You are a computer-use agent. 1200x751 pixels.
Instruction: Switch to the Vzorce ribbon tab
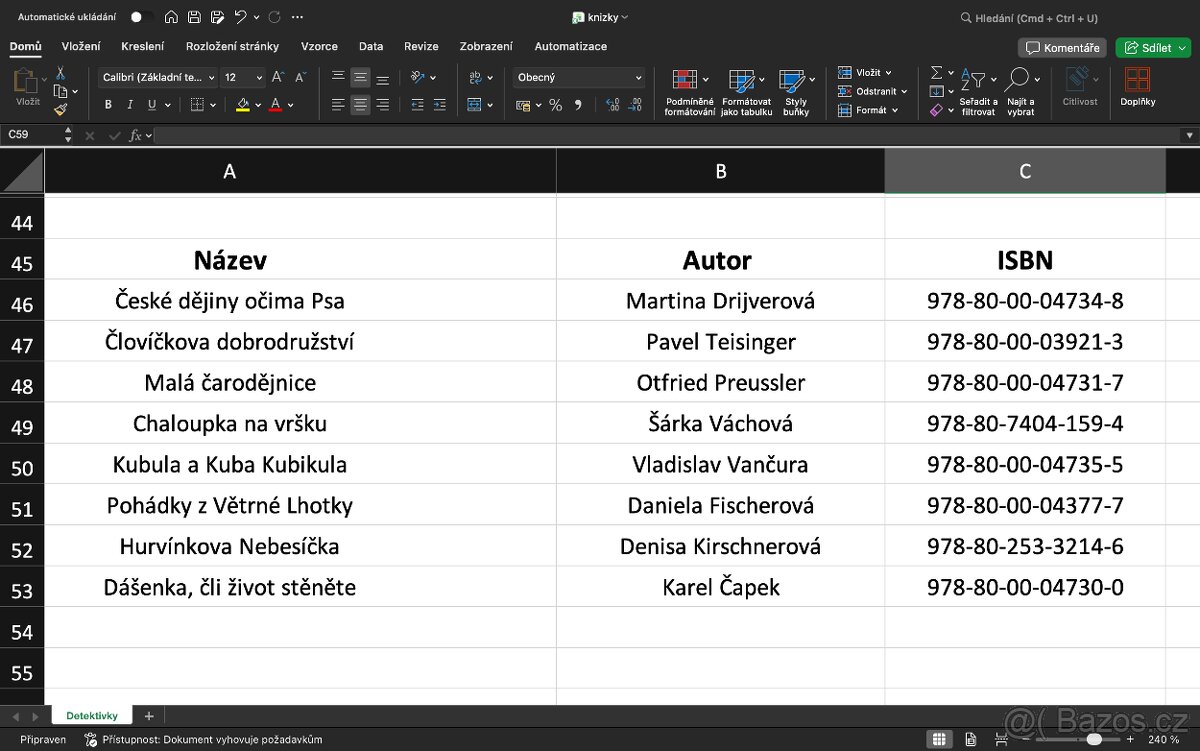pyautogui.click(x=319, y=46)
